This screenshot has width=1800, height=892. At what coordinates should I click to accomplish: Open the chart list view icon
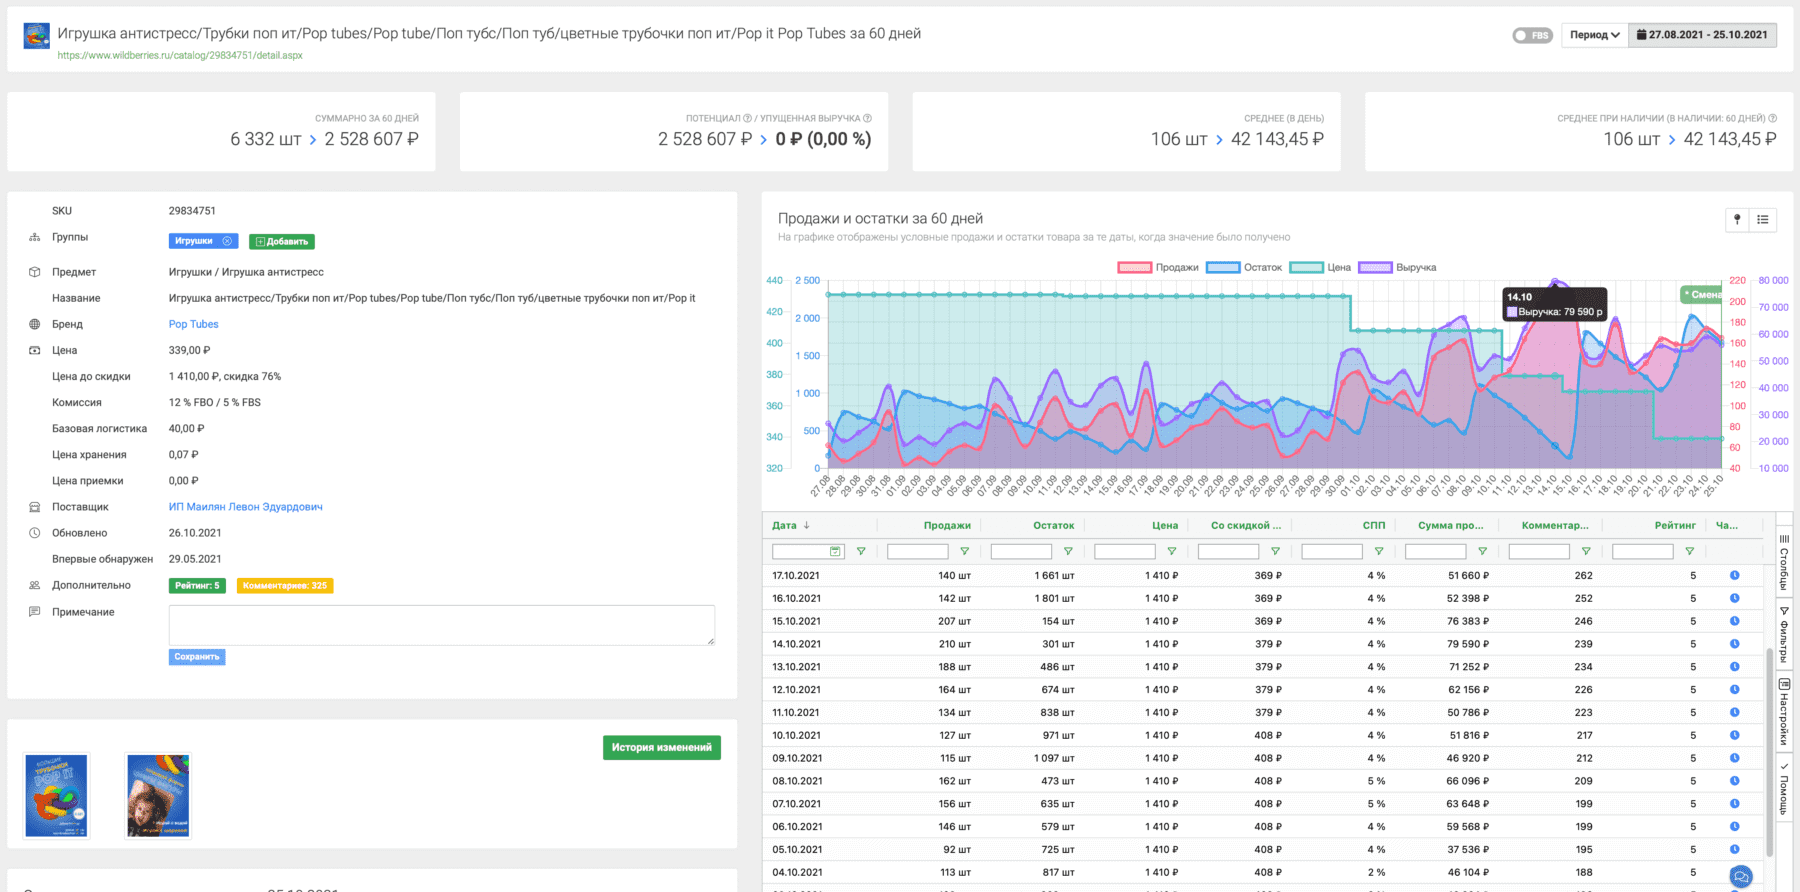tap(1763, 220)
